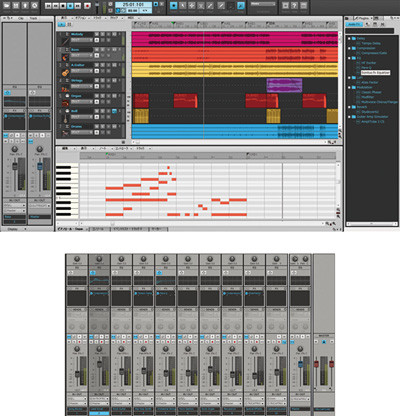Collapse the Guitar Amp Simulator folder
Viewport: 400px width, 416px height.
[x=349, y=117]
